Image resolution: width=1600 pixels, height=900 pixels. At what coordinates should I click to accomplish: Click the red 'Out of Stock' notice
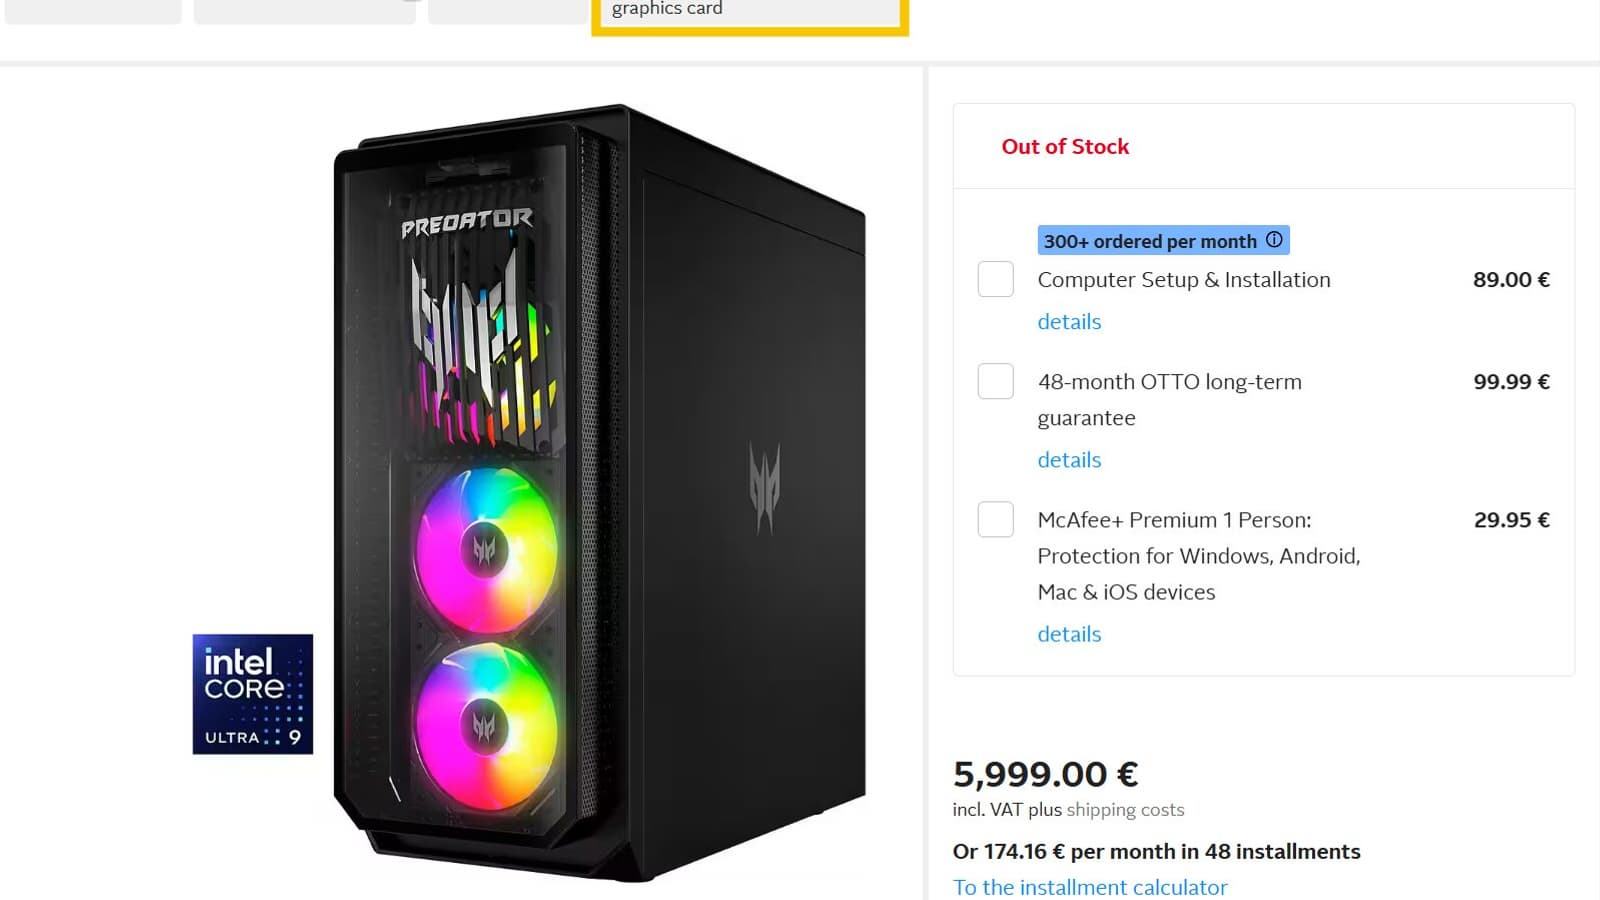(1065, 147)
